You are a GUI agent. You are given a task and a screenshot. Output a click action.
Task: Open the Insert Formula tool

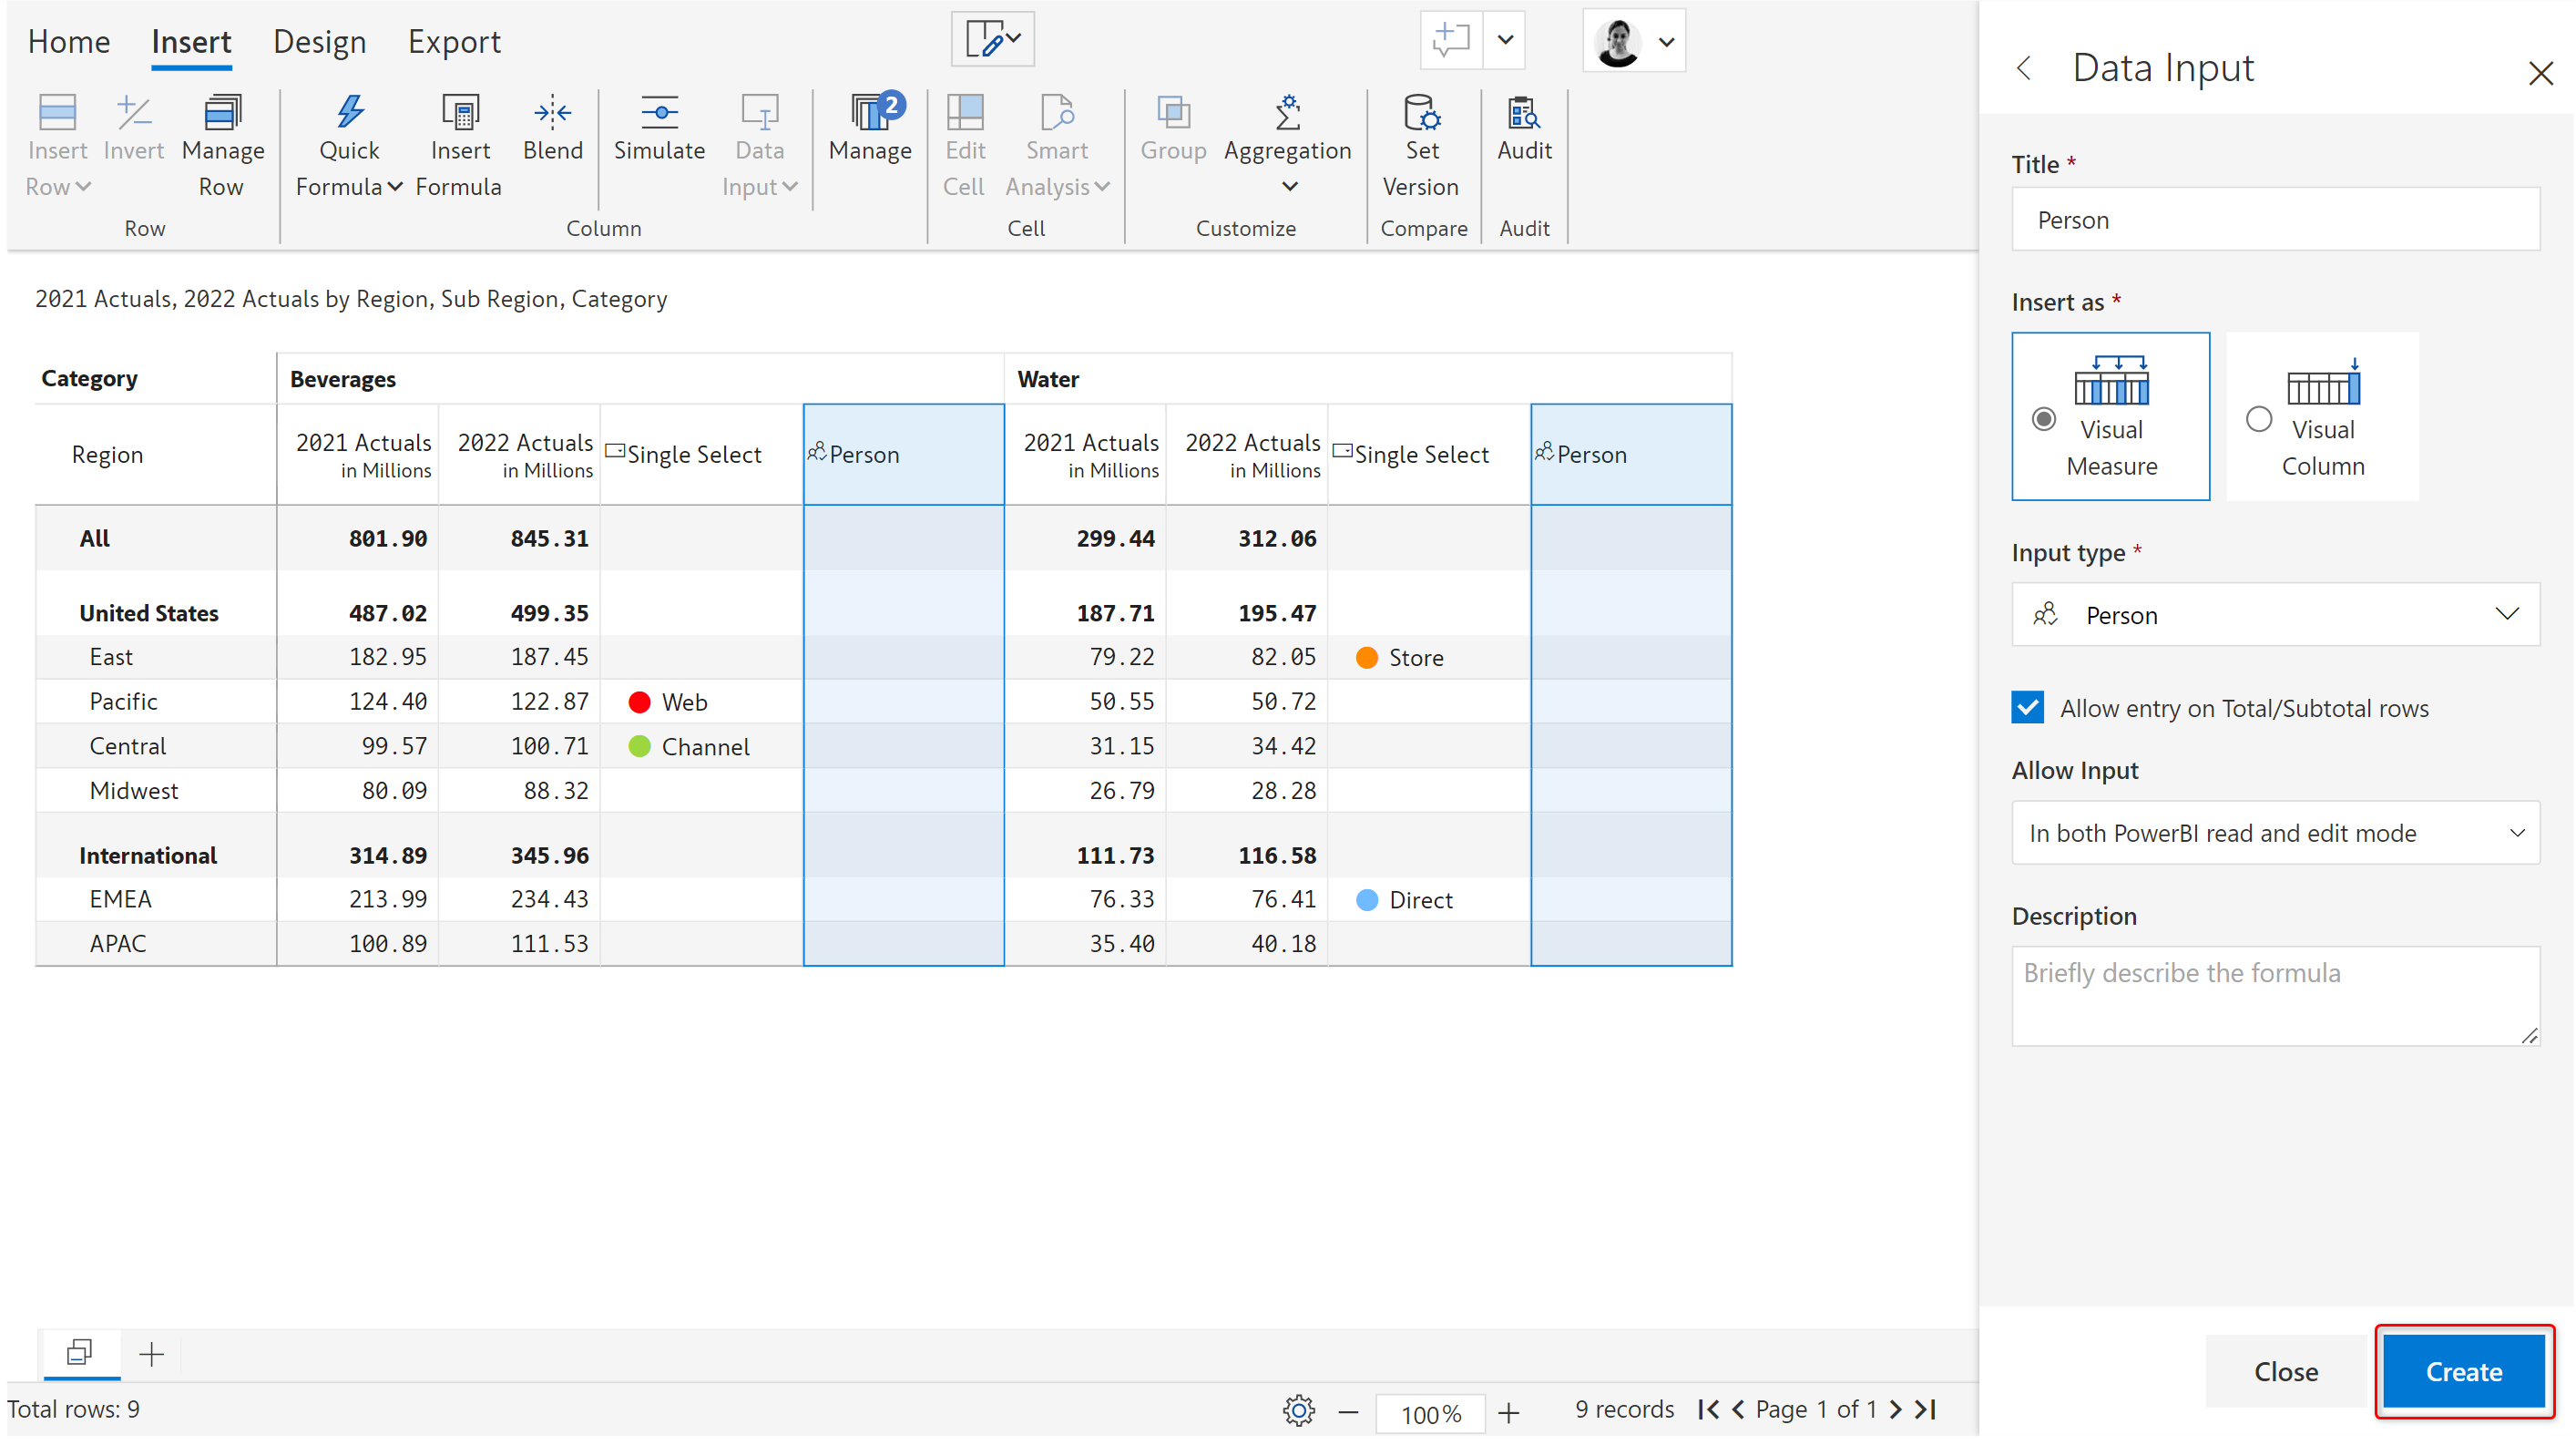(460, 112)
